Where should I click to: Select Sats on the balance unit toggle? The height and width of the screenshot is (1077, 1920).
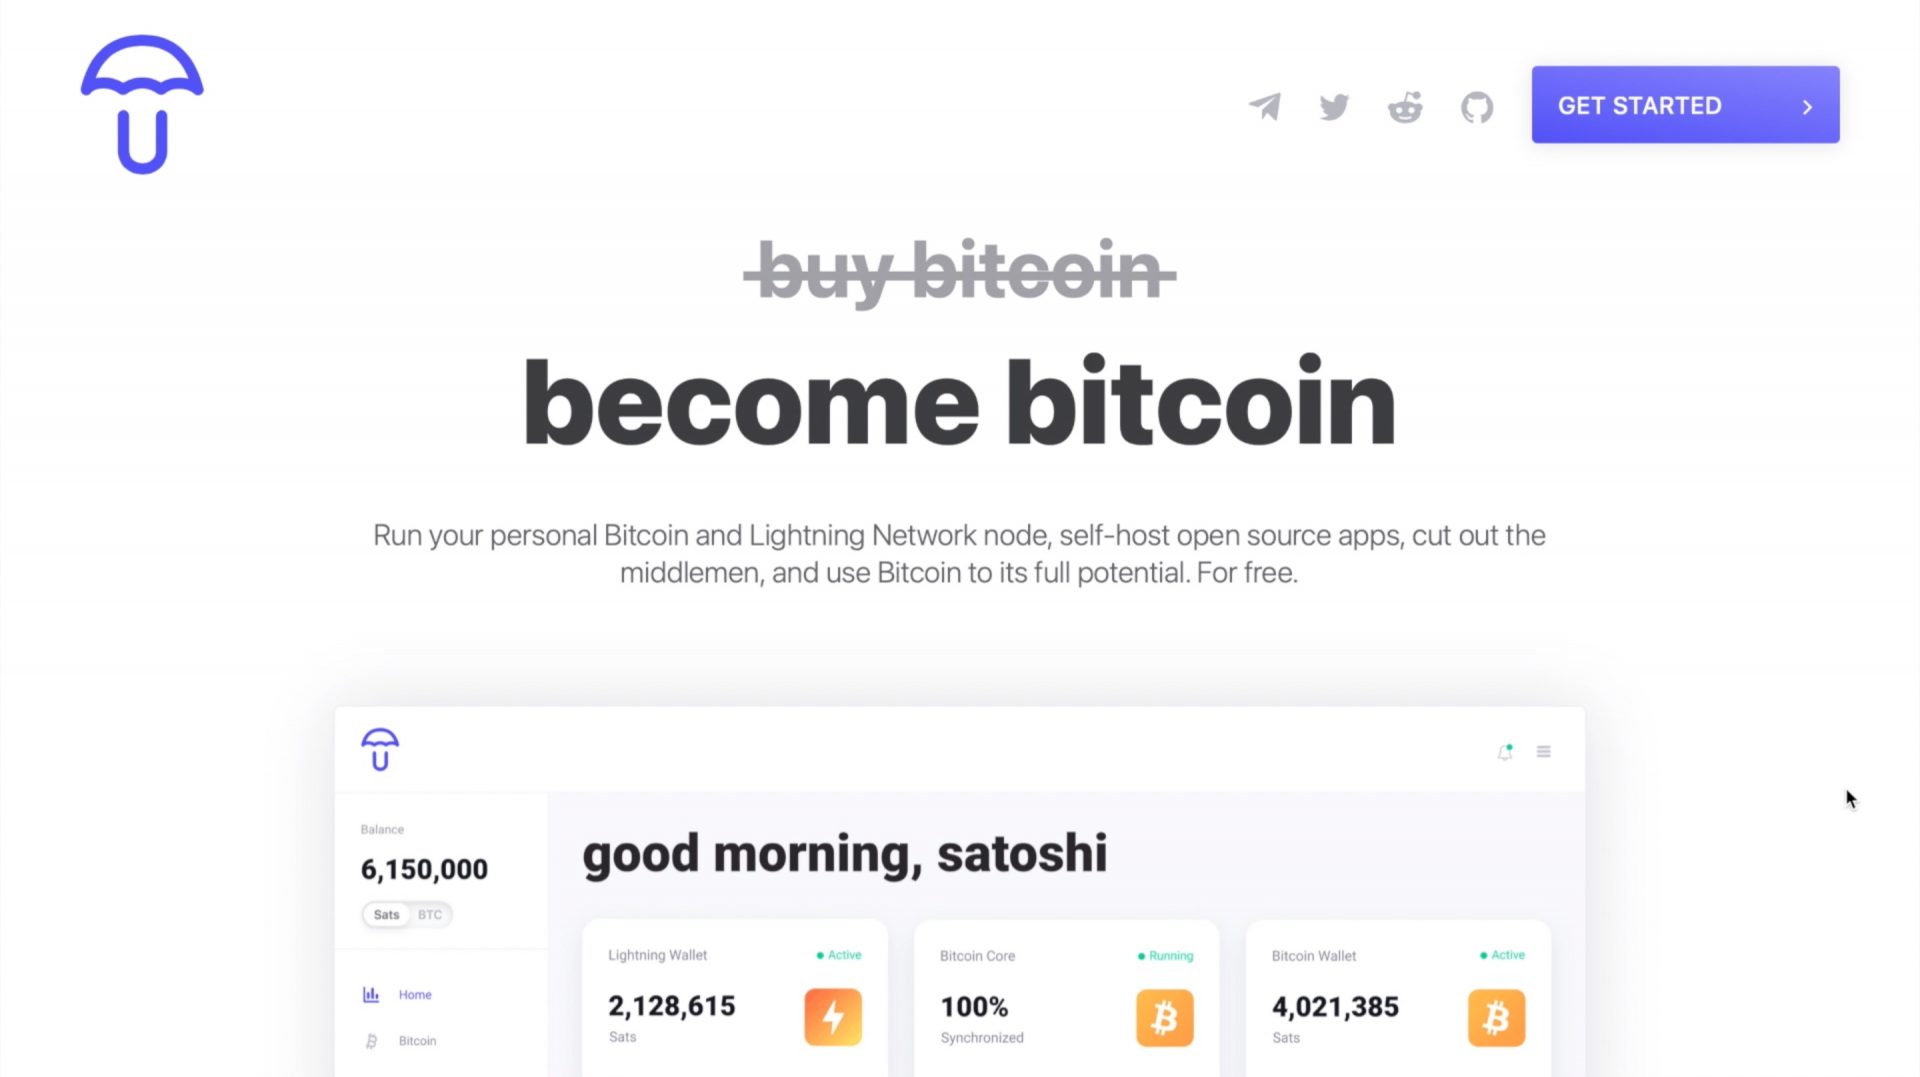386,914
